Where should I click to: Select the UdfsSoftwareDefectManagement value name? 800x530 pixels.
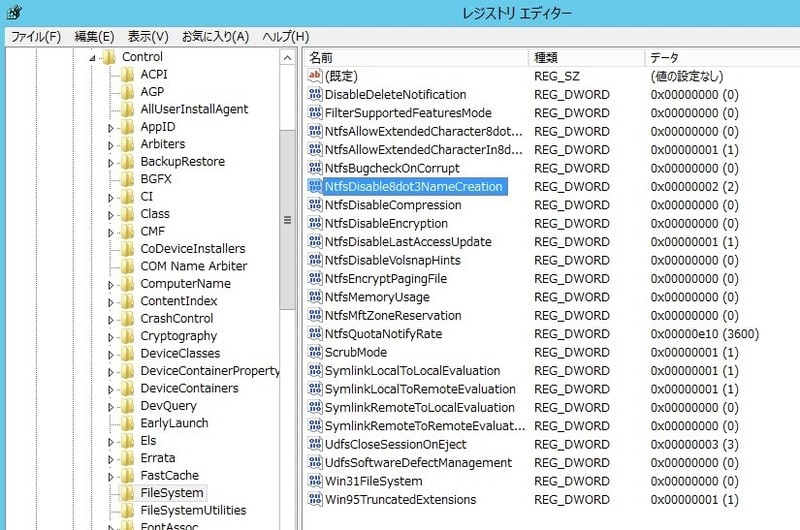(x=418, y=463)
